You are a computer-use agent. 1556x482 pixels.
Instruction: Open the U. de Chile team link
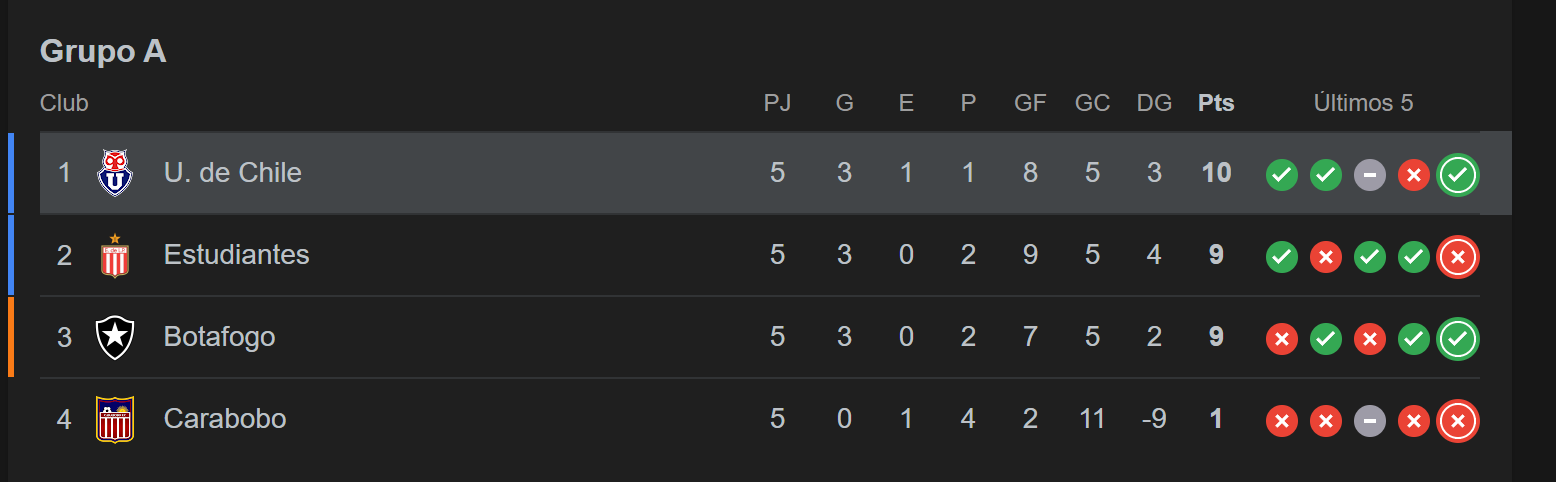click(233, 173)
